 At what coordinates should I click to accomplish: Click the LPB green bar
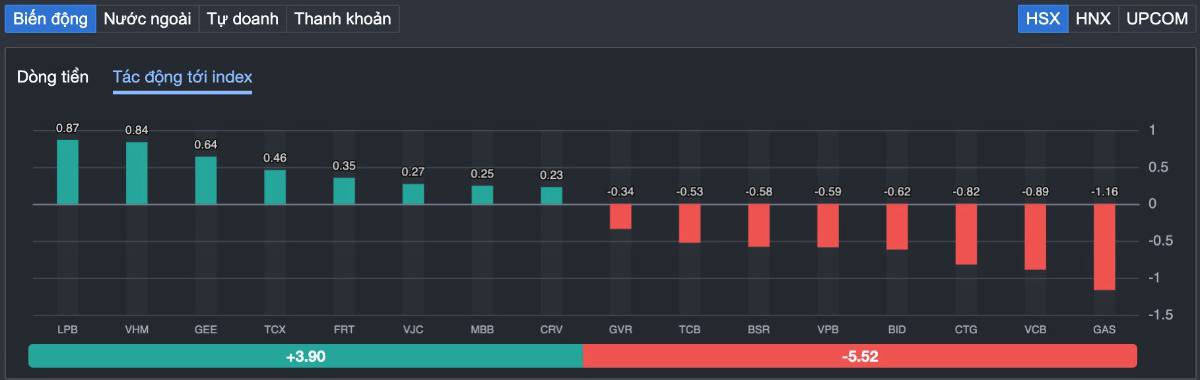coord(67,172)
